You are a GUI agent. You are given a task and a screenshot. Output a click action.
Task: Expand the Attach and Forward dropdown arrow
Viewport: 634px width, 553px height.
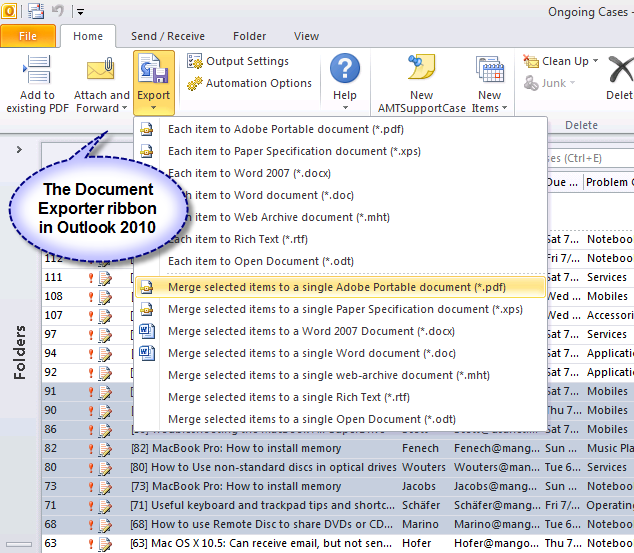(x=125, y=108)
